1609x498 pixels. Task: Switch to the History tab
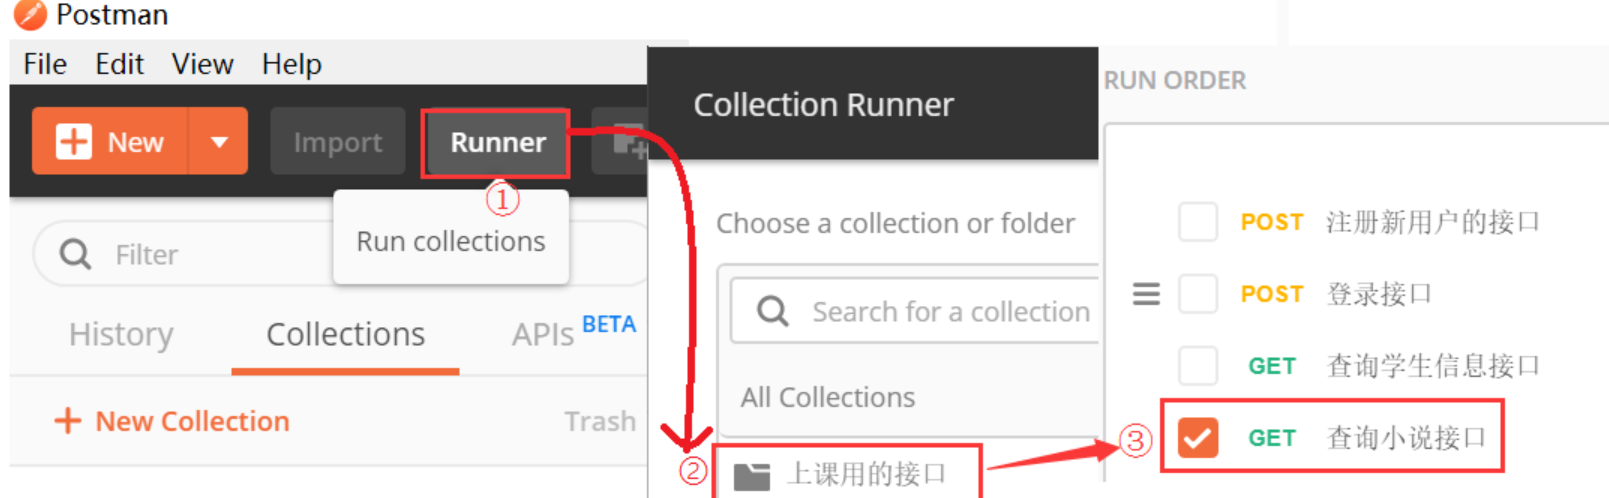(121, 334)
